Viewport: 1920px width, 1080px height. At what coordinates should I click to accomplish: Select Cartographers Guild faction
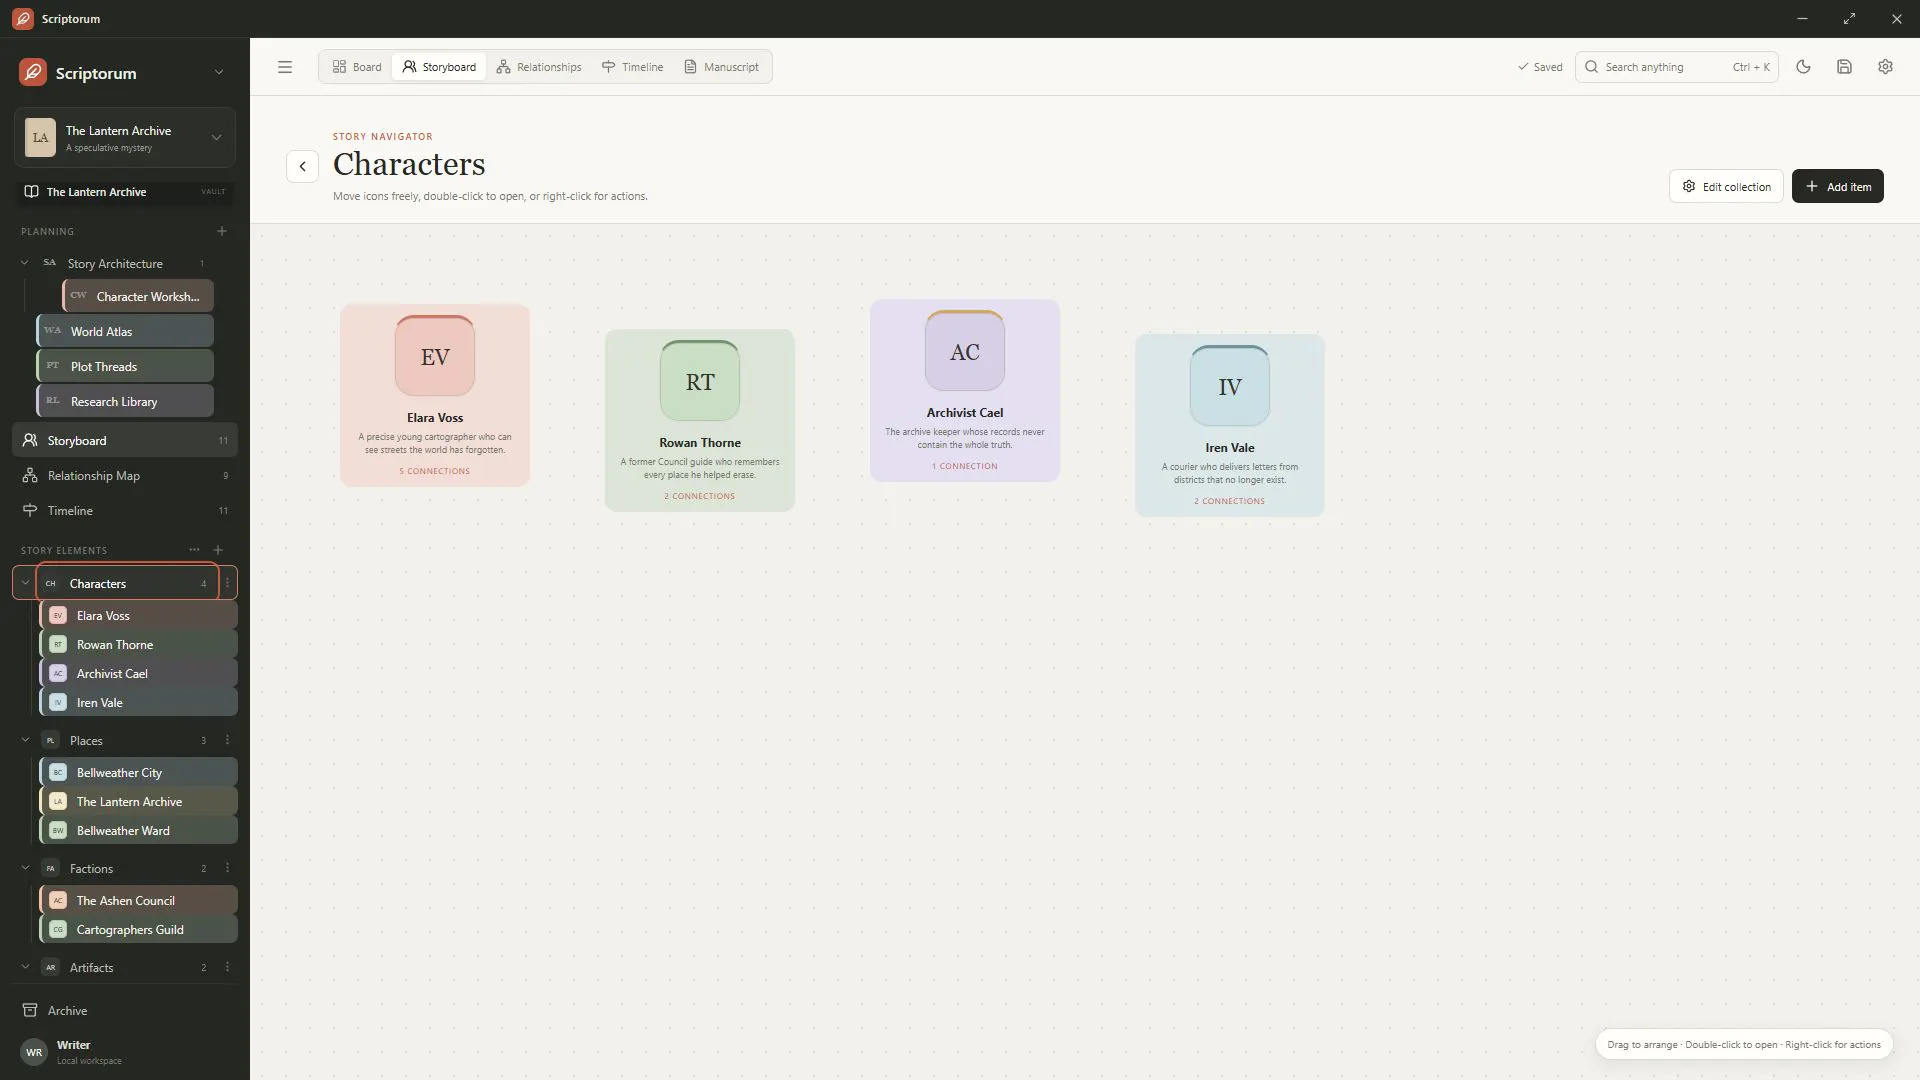coord(139,929)
